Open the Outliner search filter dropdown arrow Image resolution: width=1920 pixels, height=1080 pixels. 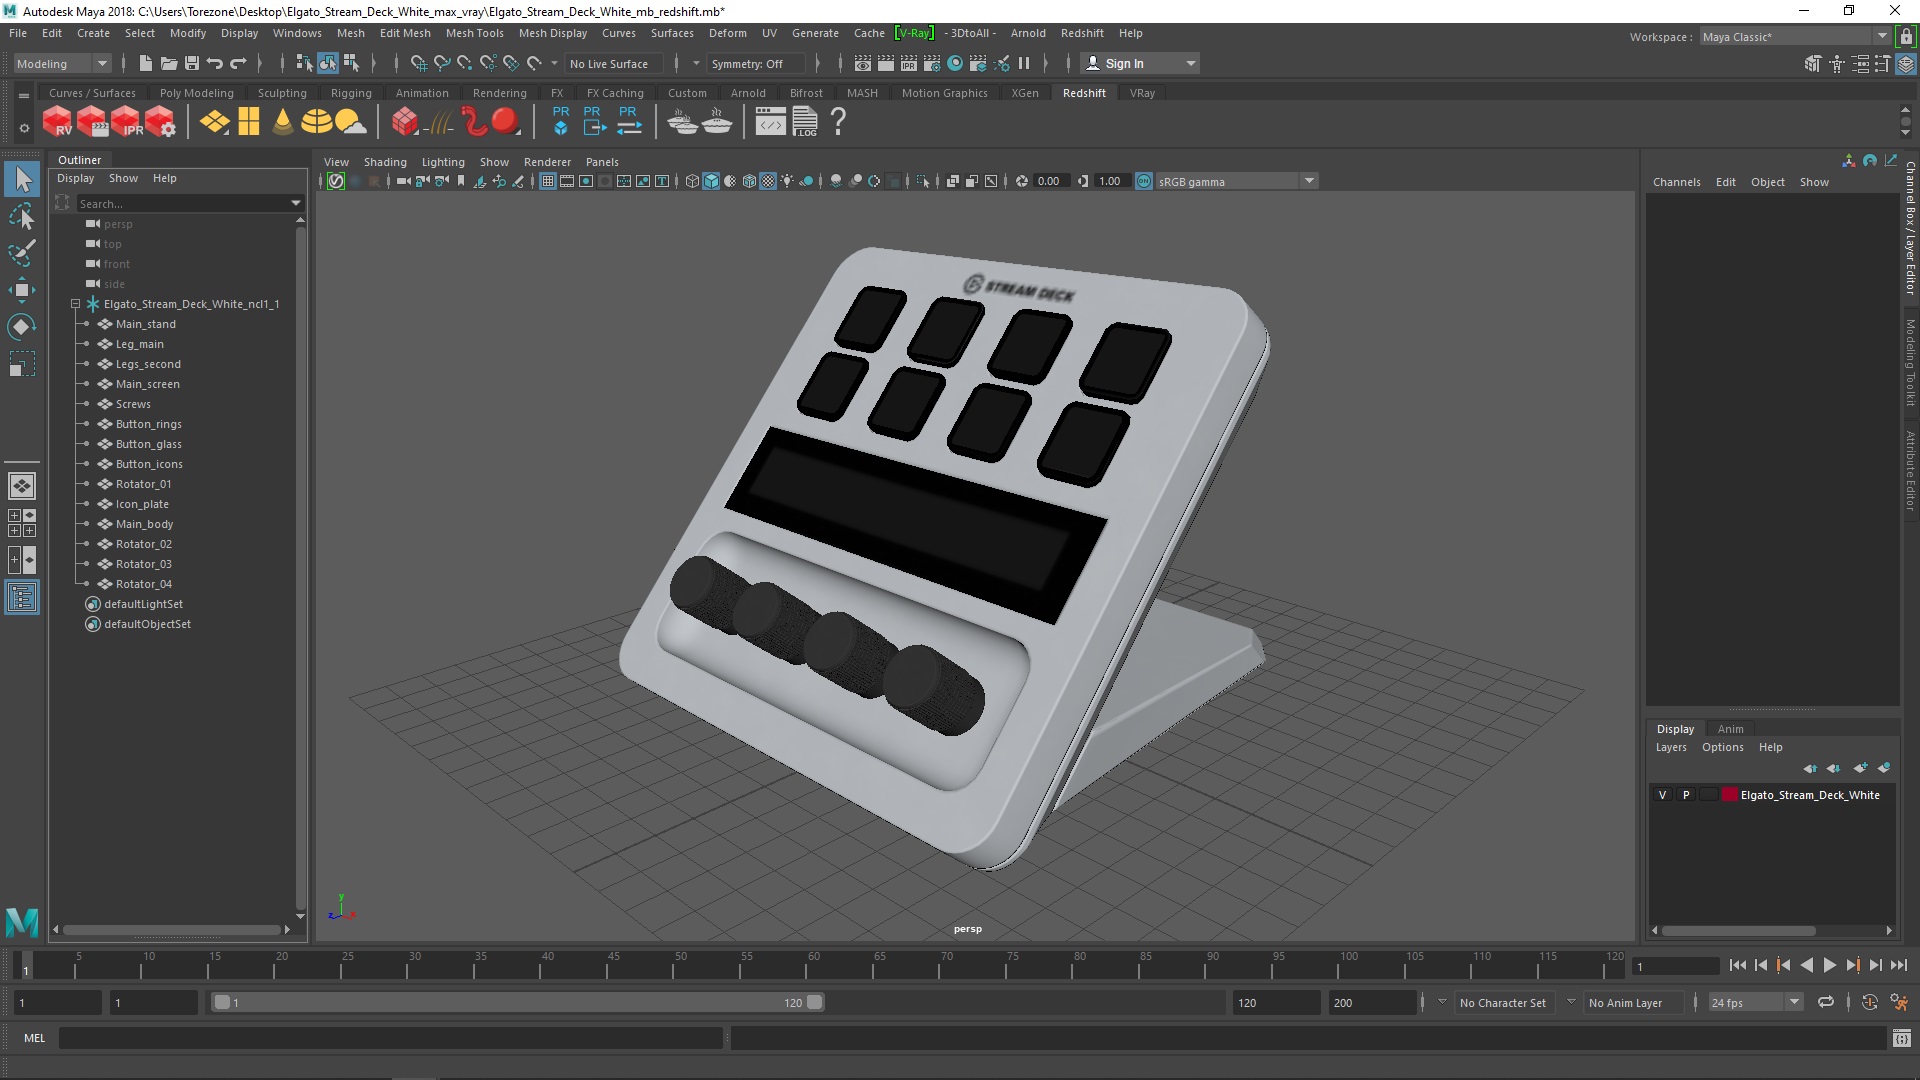coord(296,204)
